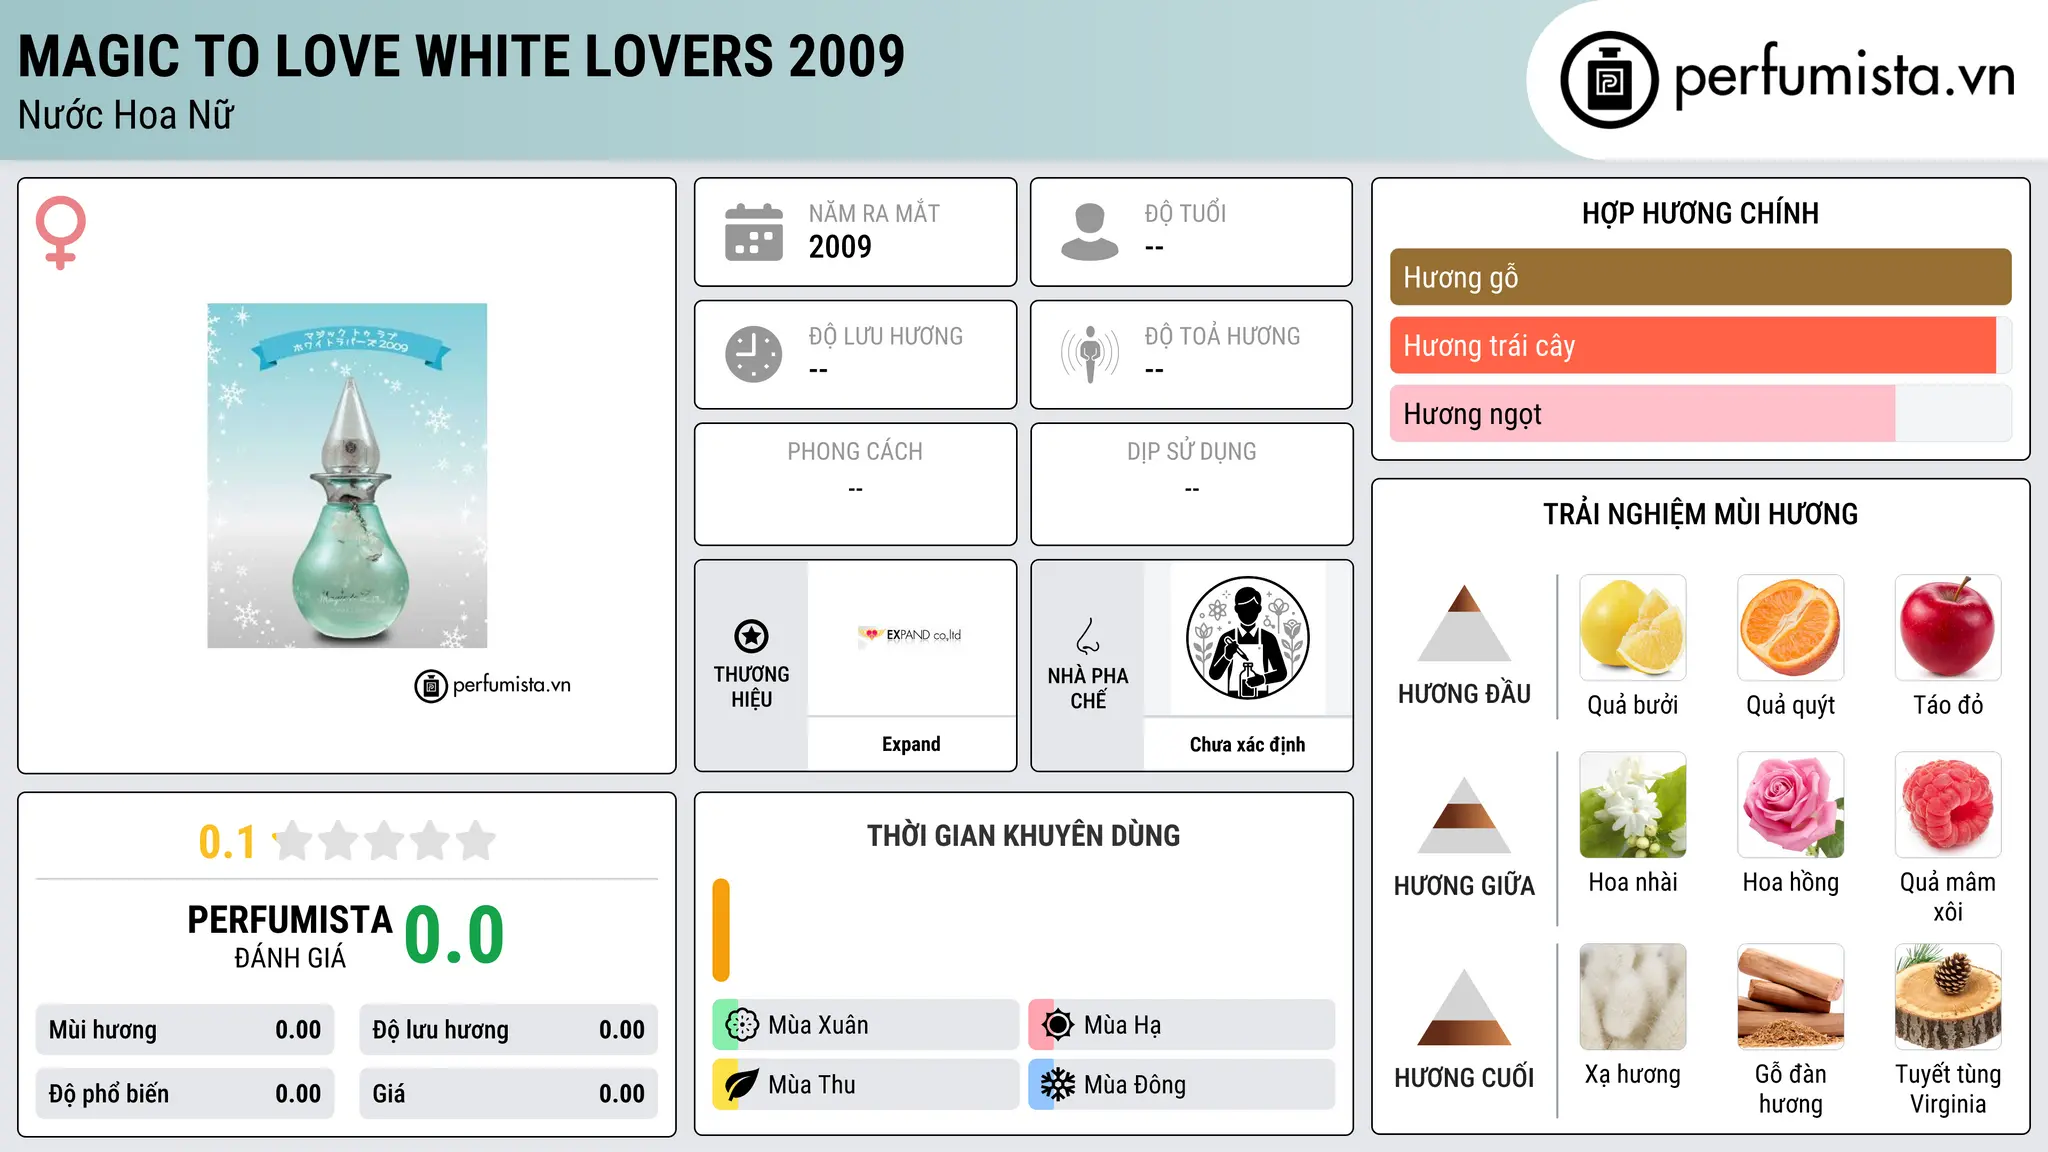Click the Hương ngọt accord bar

(1700, 413)
